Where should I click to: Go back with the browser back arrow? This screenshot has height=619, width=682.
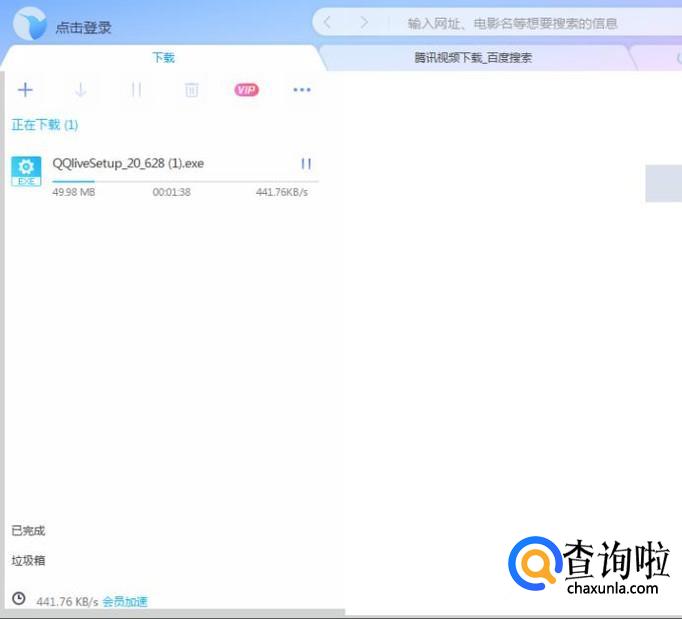point(328,22)
